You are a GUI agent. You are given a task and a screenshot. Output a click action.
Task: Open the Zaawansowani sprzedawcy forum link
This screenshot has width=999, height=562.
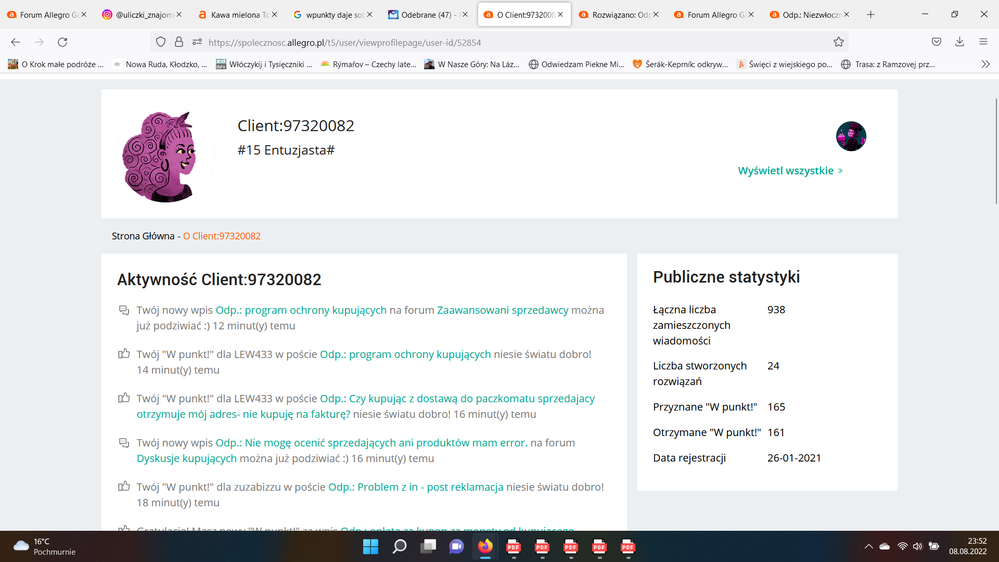(502, 310)
